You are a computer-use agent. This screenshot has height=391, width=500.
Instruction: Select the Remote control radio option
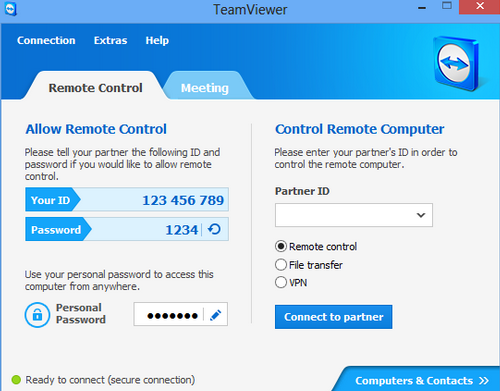281,246
